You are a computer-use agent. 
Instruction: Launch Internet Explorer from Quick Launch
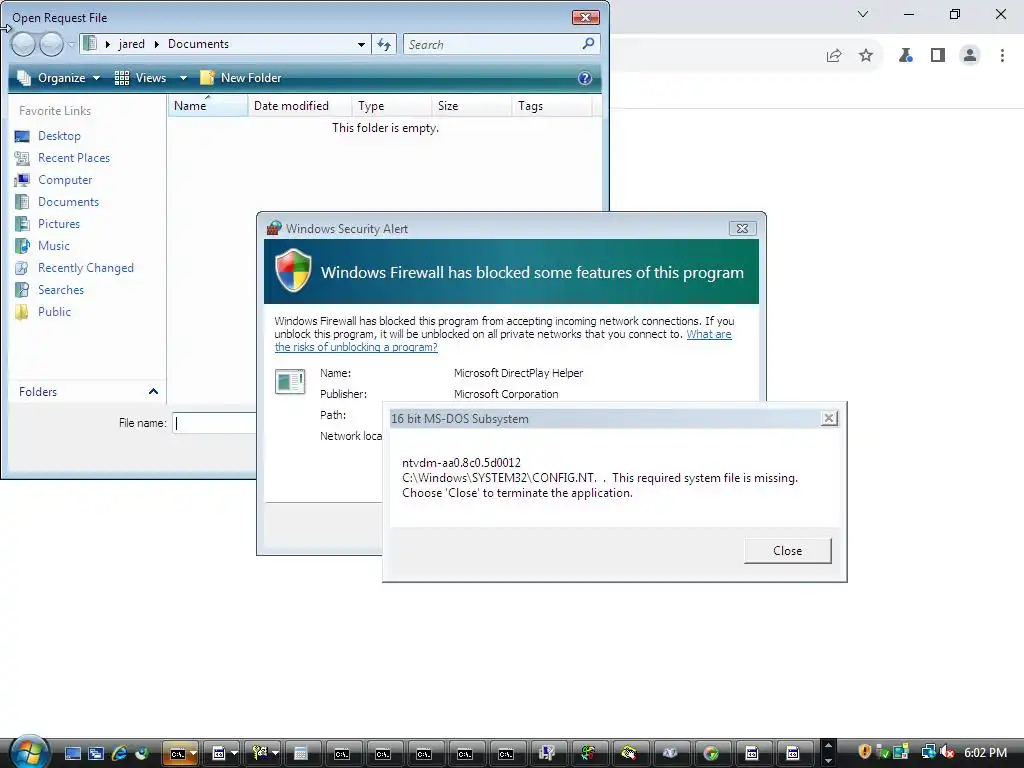[x=119, y=754]
